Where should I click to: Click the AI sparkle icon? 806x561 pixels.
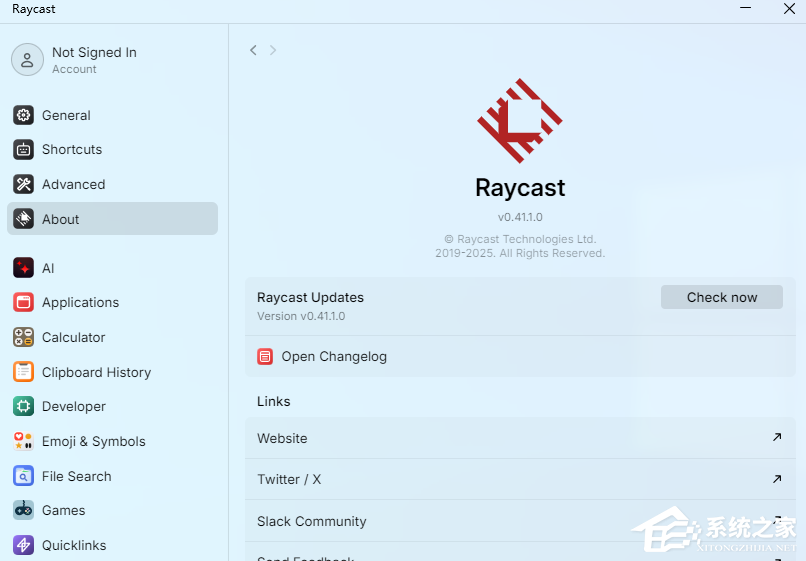[24, 268]
